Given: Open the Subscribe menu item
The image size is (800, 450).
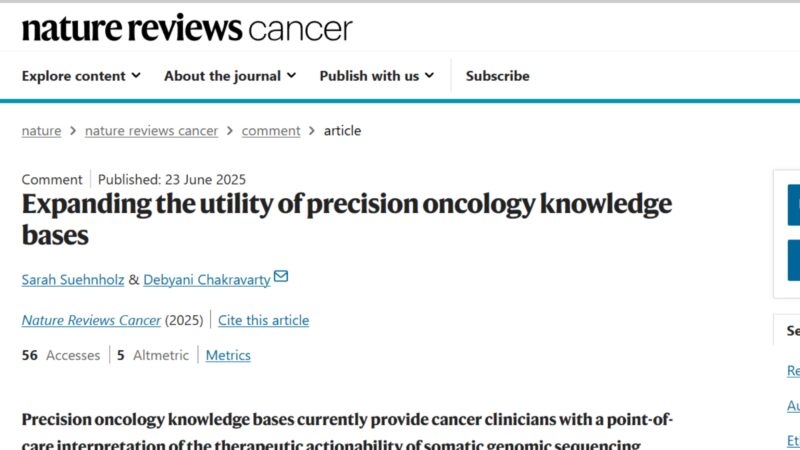Looking at the screenshot, I should [x=497, y=76].
